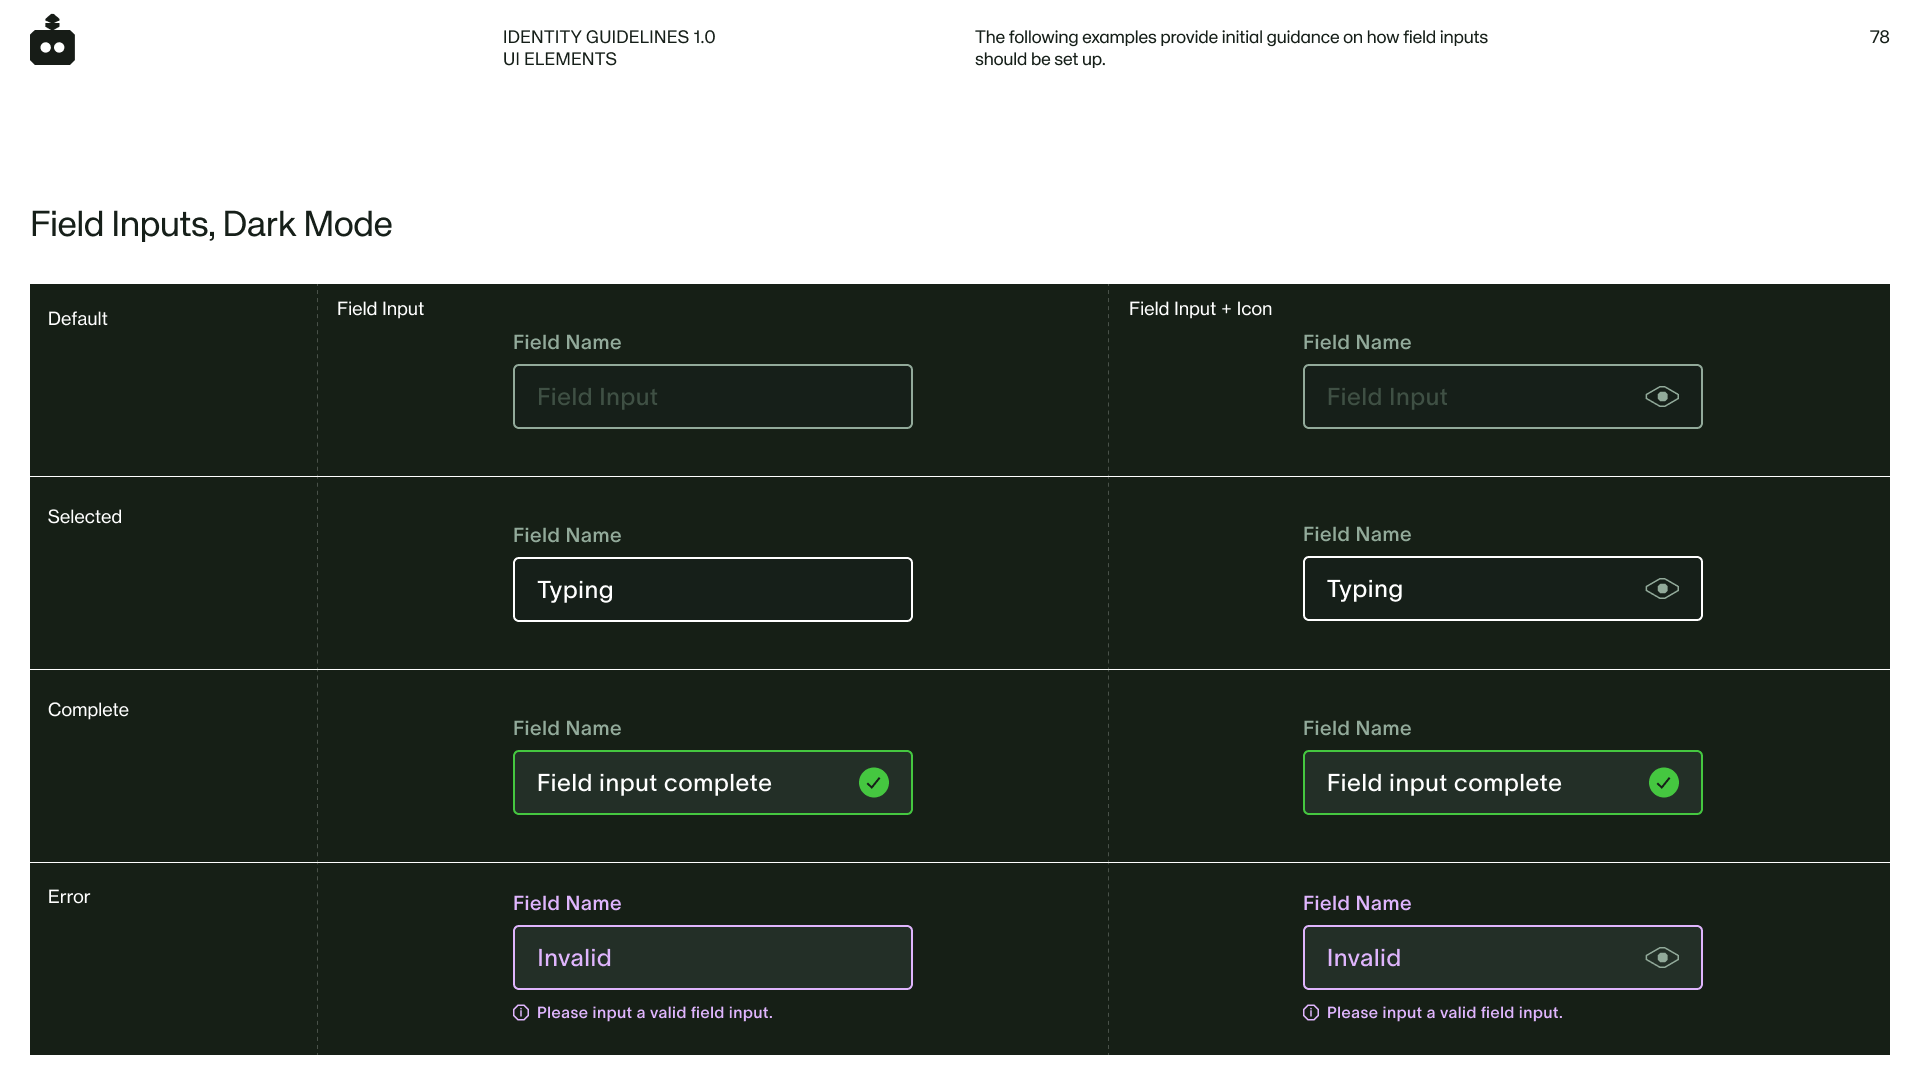Screen dimensions: 1920x1080
Task: Click right 'Please input a valid field input.' message
Action: point(1445,1013)
